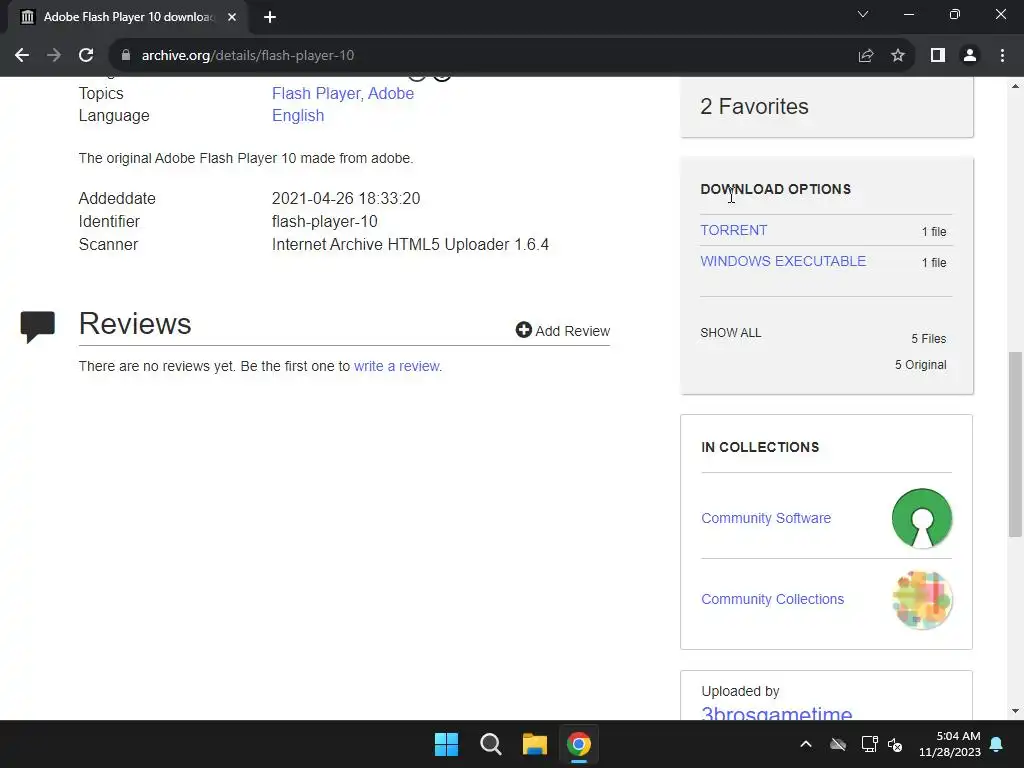Screen dimensions: 1024x768
Task: Expand the tab search dropdown
Action: [x=863, y=14]
